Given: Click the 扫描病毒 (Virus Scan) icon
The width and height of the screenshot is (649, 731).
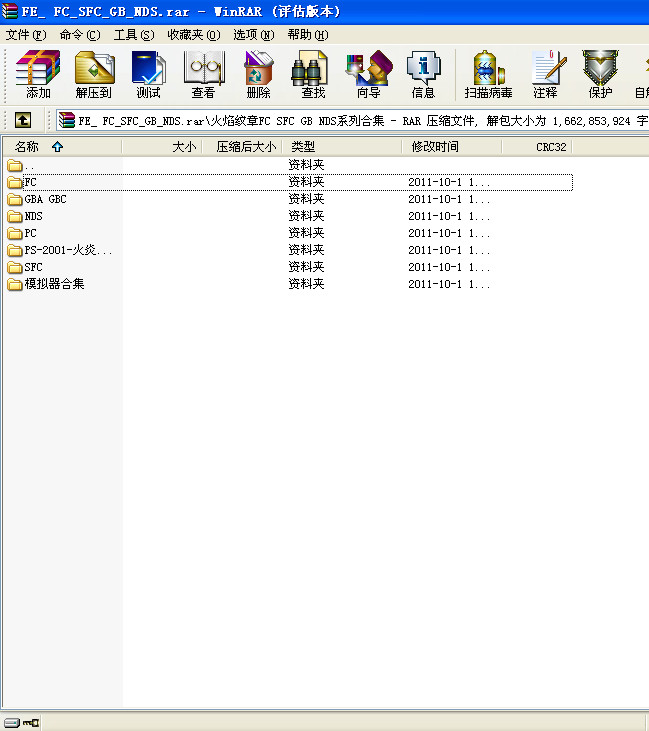Looking at the screenshot, I should point(488,75).
